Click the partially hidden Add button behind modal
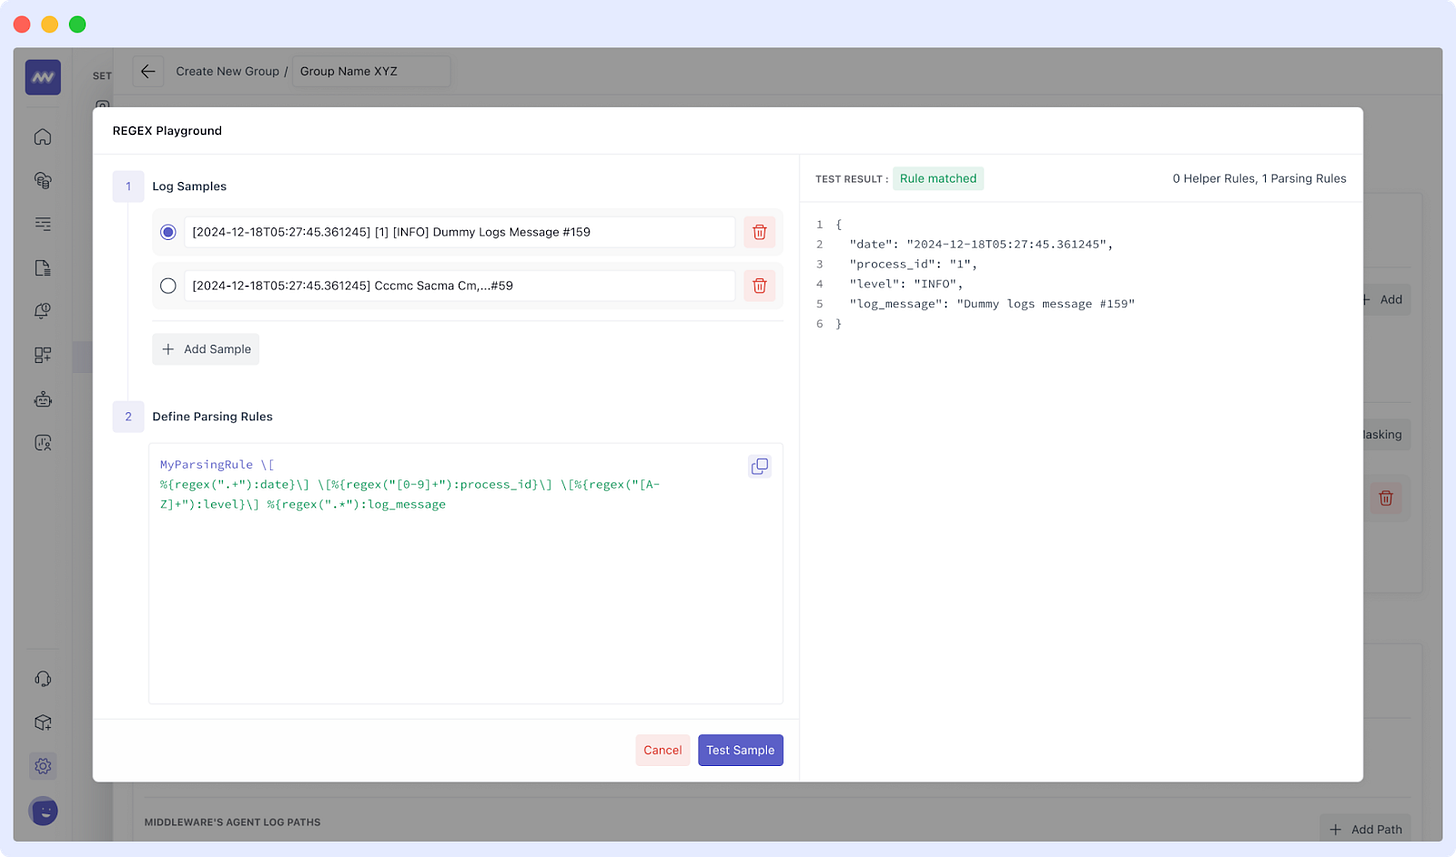Viewport: 1456px width, 857px height. 1387,299
